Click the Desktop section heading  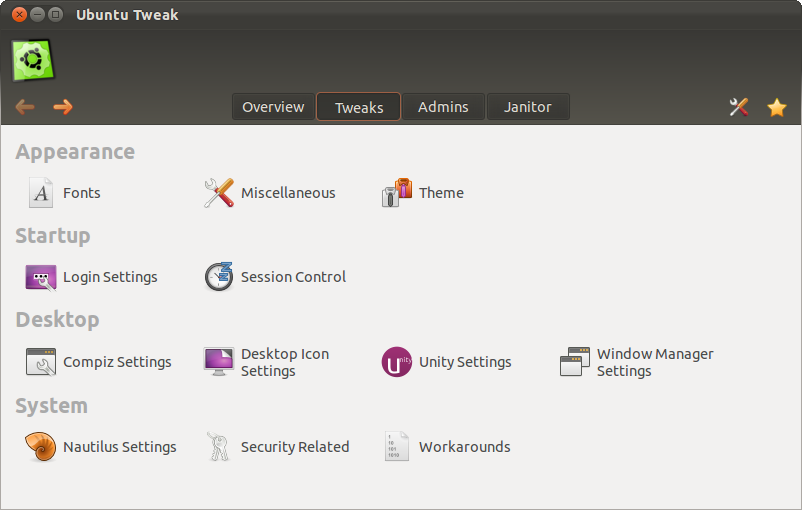pos(57,320)
